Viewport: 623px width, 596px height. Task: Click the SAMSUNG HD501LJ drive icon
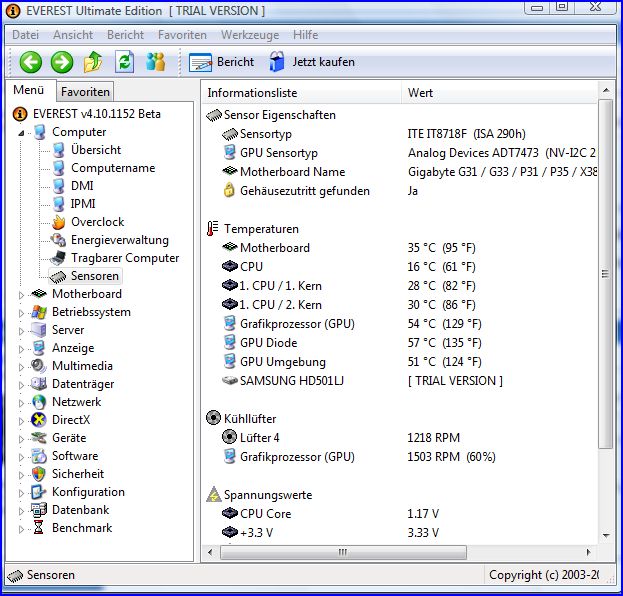click(230, 380)
